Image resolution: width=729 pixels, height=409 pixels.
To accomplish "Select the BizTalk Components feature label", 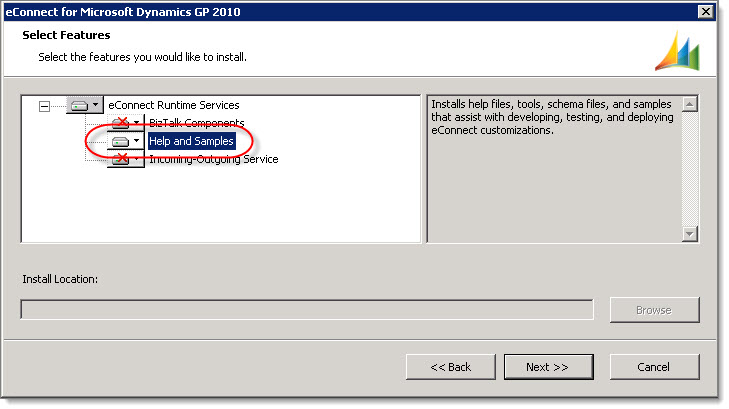I will click(x=196, y=123).
